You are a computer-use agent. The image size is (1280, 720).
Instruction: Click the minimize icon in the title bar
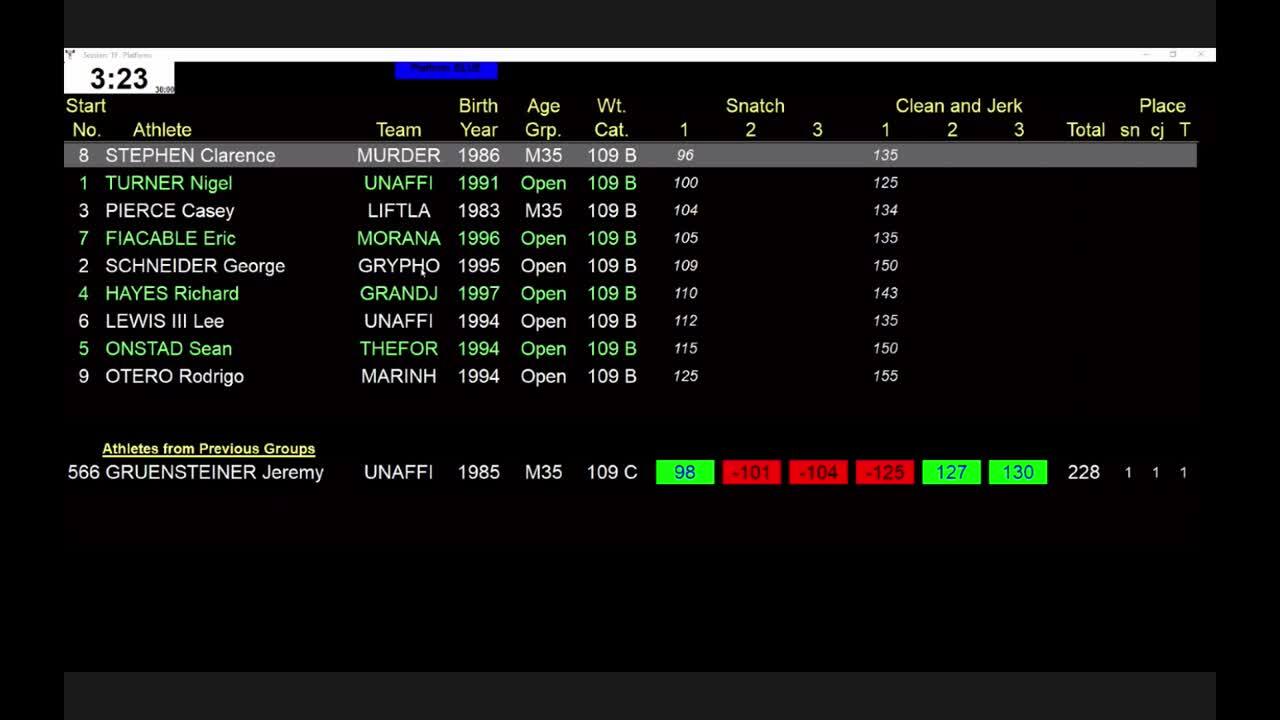[x=1148, y=54]
